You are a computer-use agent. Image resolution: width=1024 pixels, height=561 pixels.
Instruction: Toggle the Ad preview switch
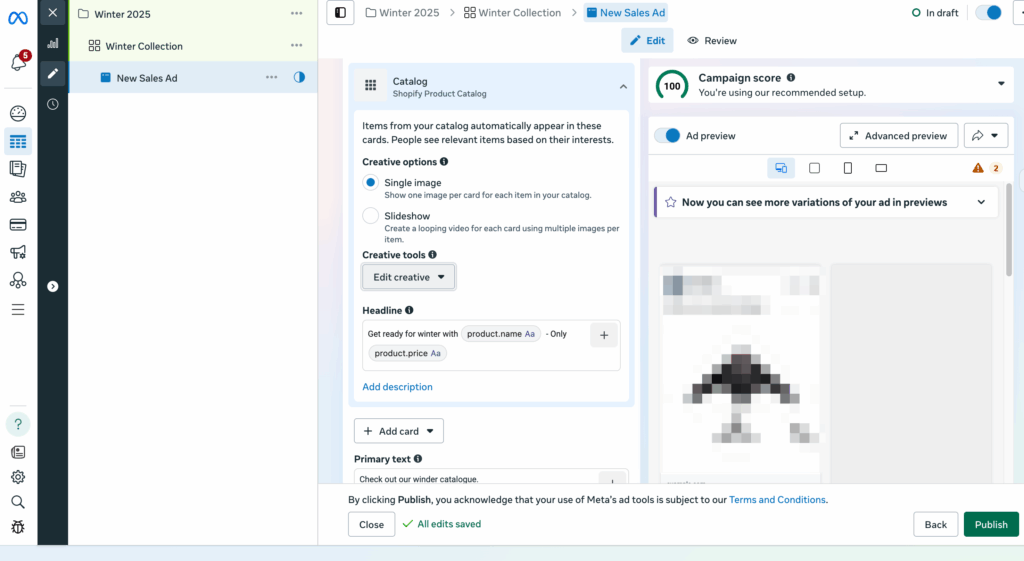coord(667,136)
